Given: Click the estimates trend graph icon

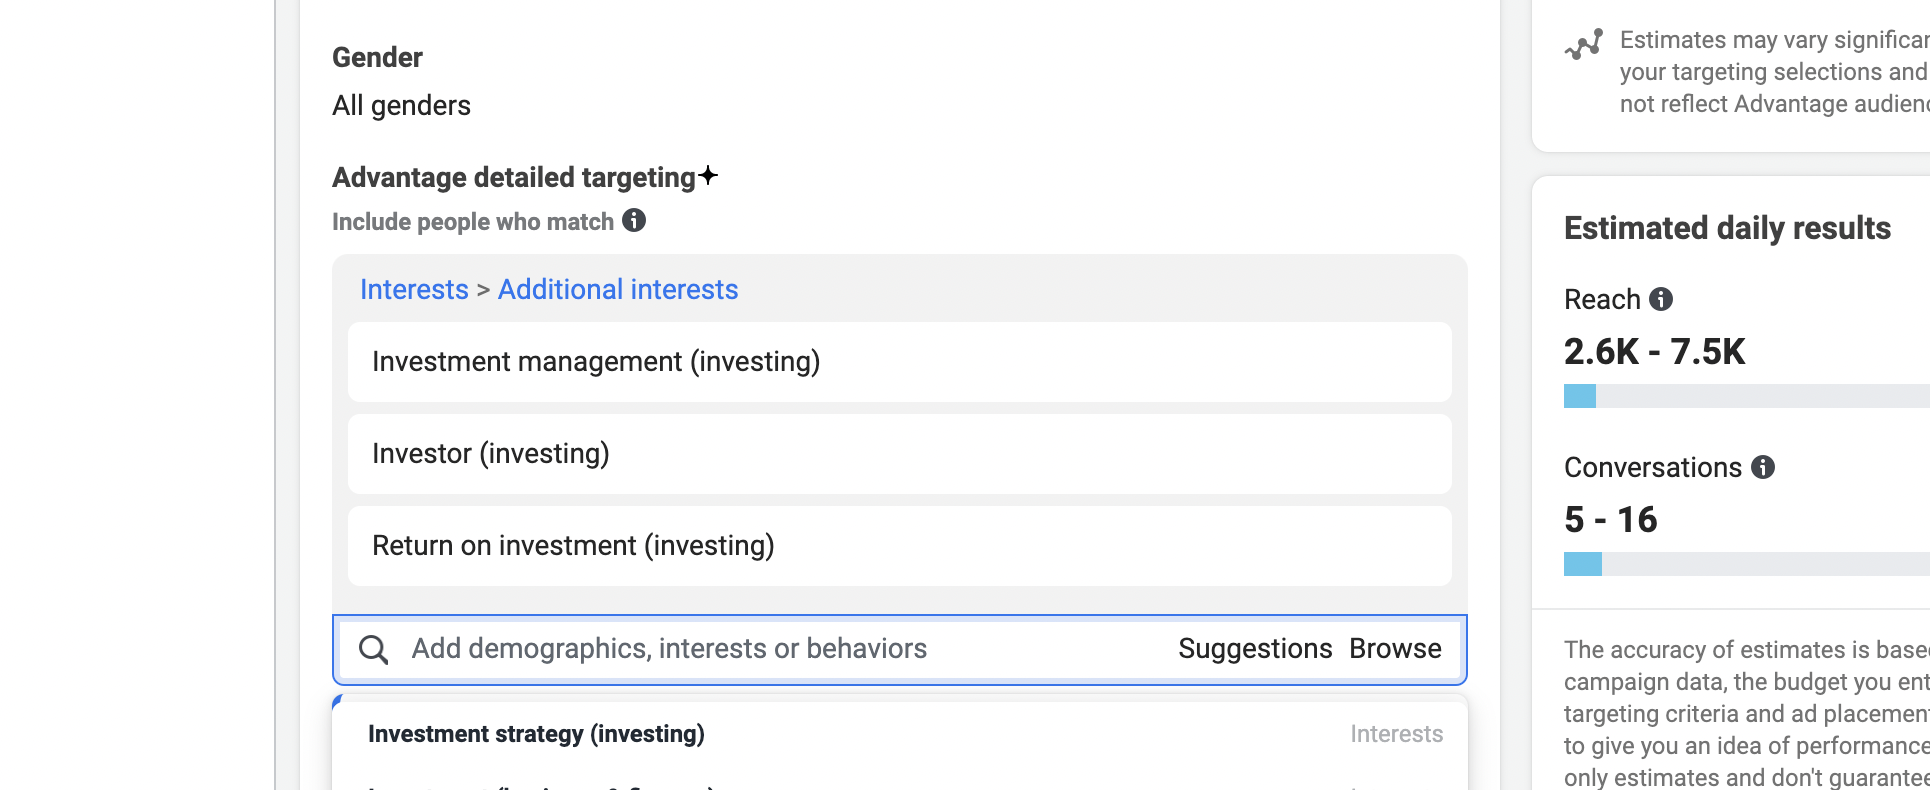Looking at the screenshot, I should pos(1584,45).
